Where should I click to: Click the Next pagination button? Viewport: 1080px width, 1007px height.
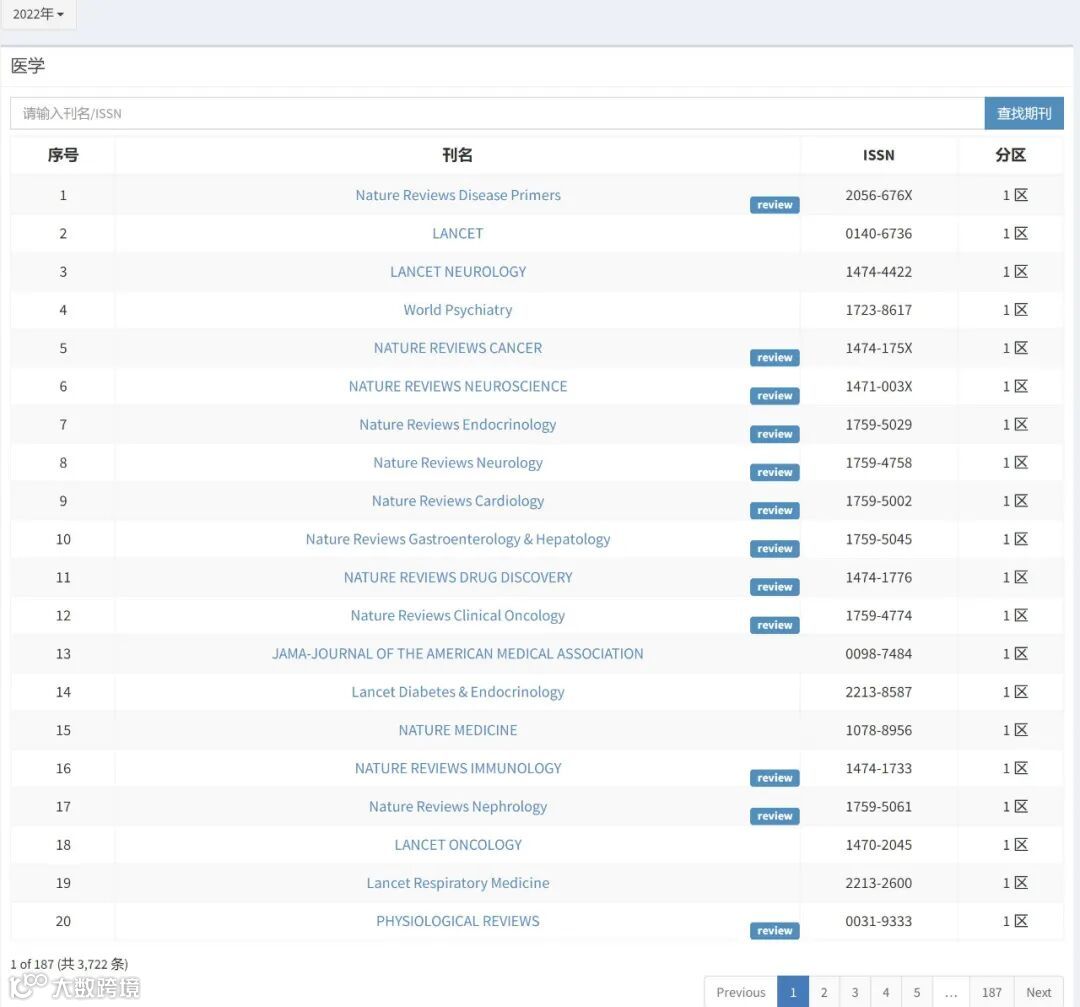coord(1038,992)
